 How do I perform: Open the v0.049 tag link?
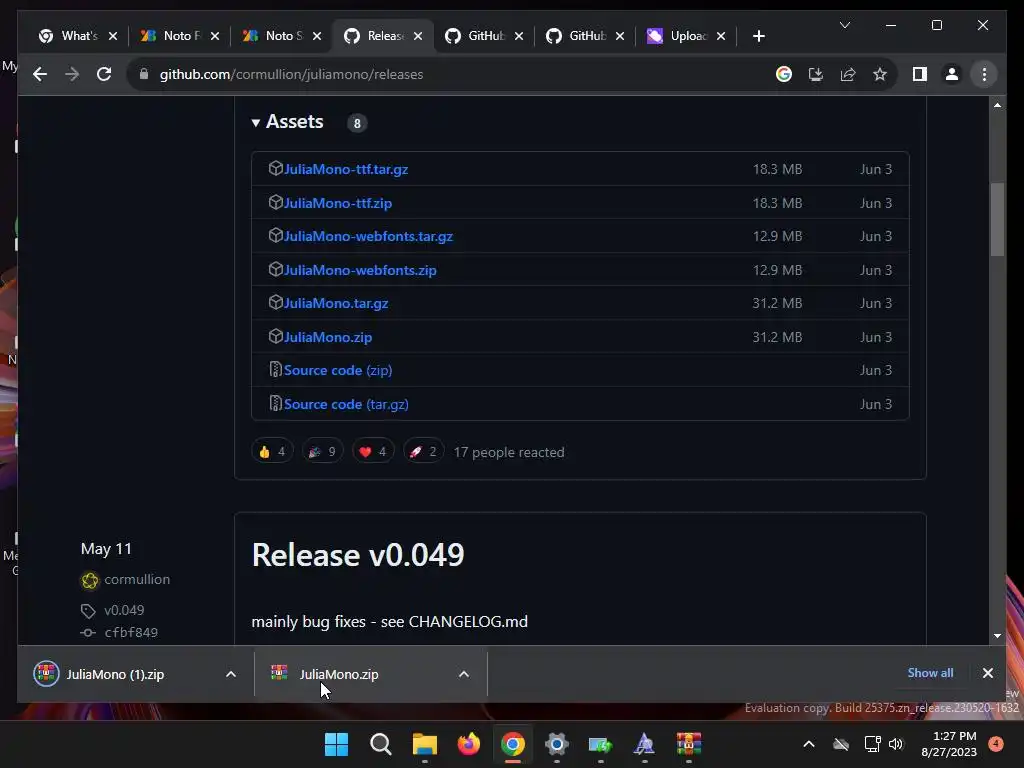click(x=124, y=610)
